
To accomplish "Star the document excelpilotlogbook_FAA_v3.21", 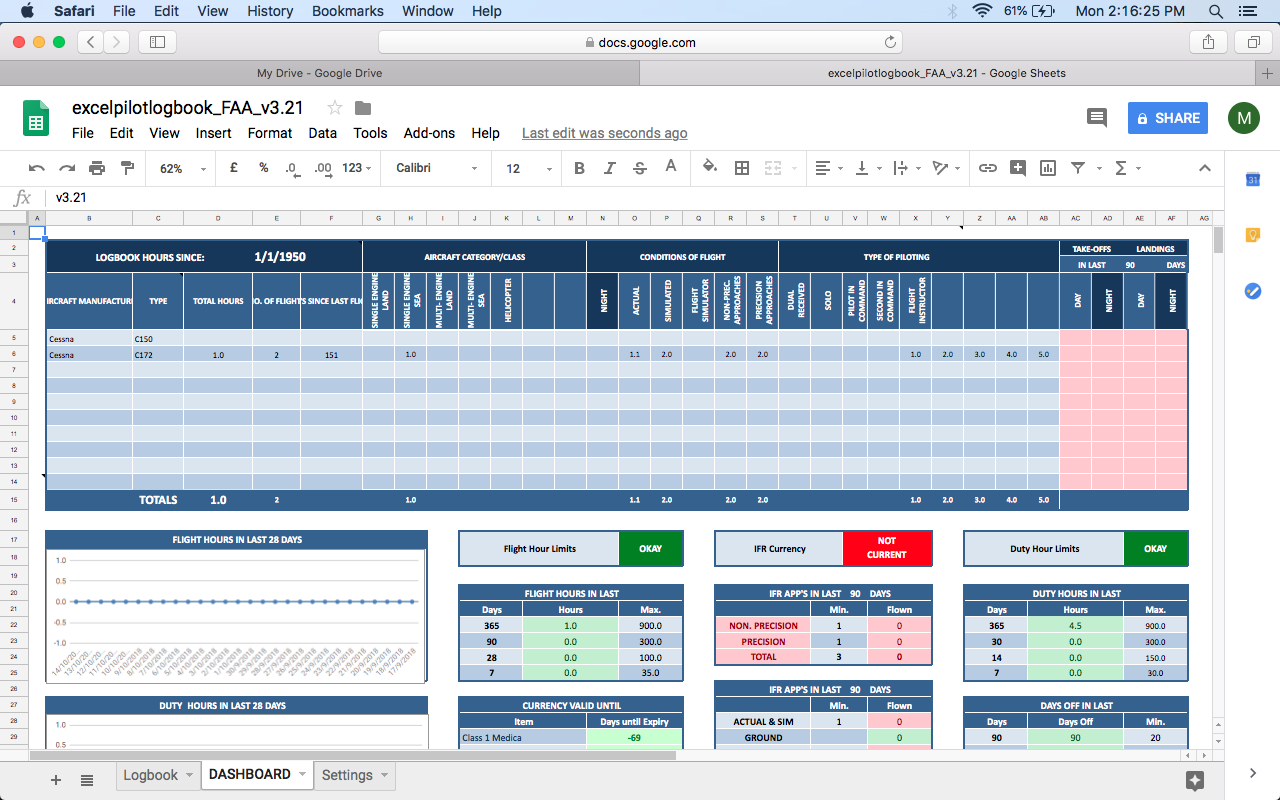I will [335, 108].
